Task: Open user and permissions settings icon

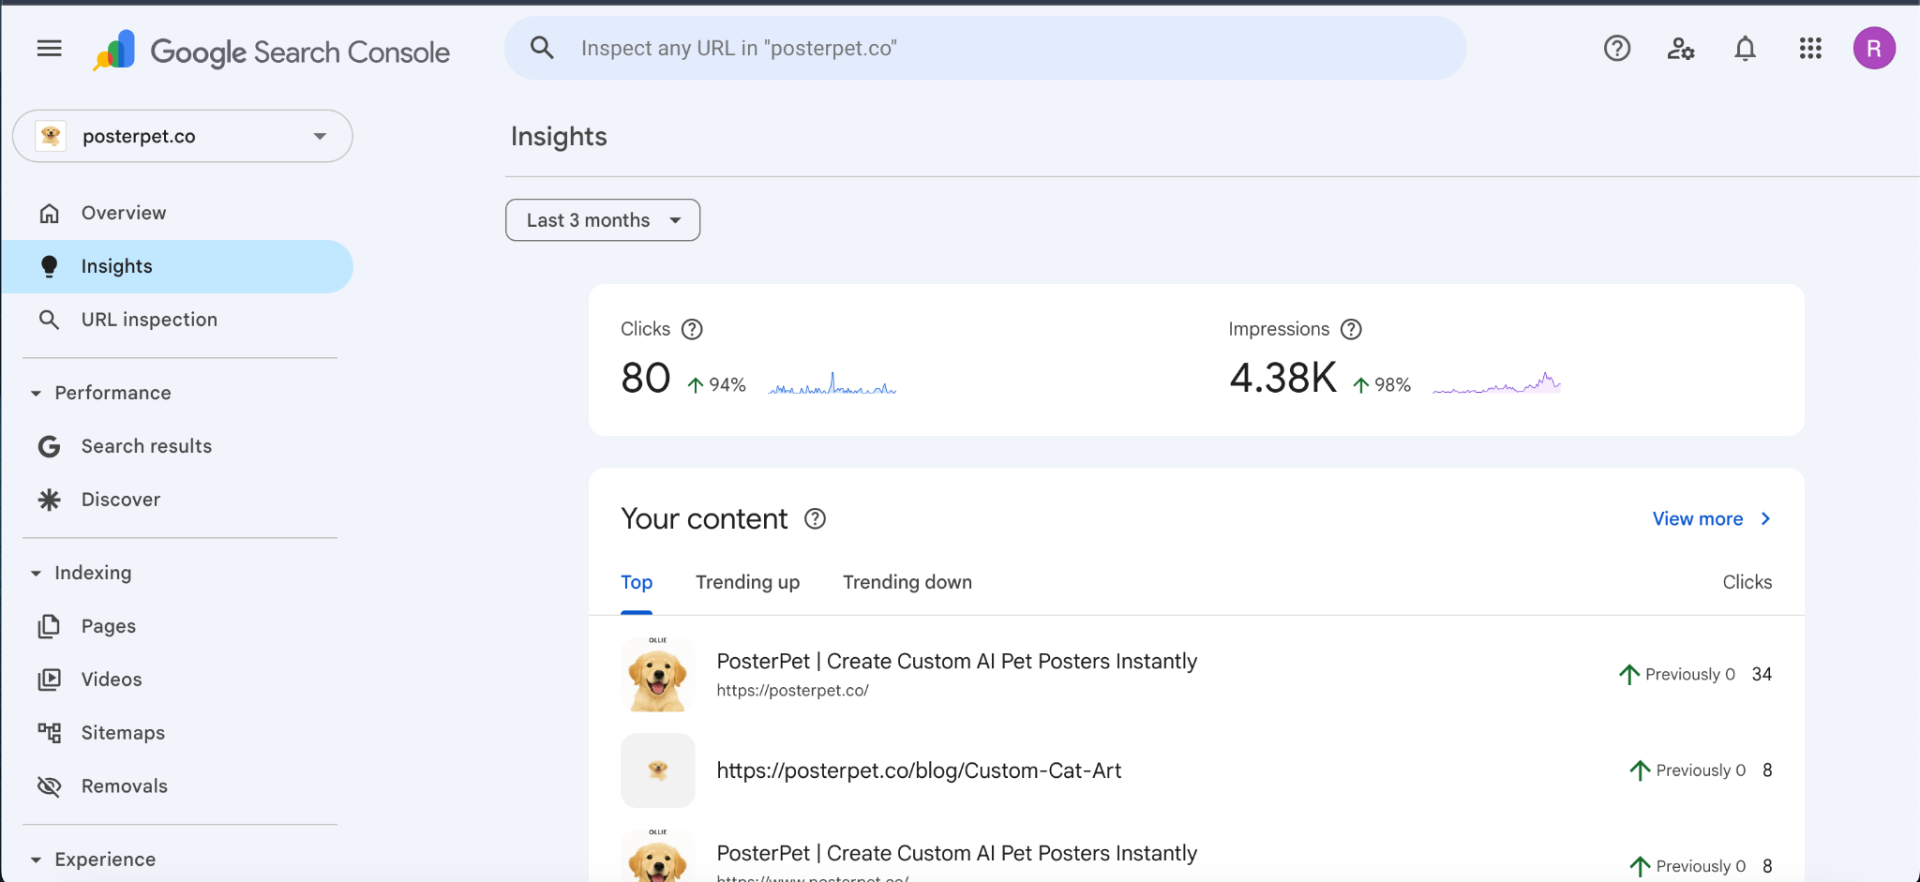Action: click(x=1681, y=48)
